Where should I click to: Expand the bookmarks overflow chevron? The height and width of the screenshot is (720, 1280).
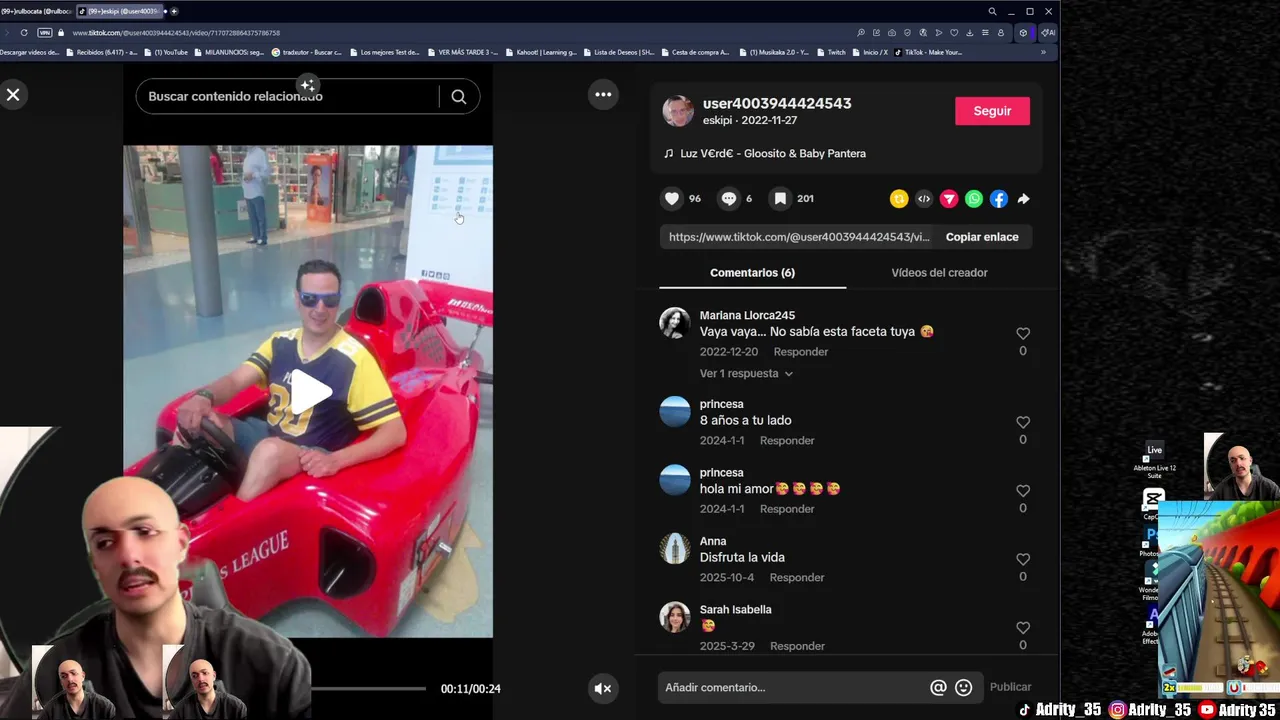(1043, 52)
